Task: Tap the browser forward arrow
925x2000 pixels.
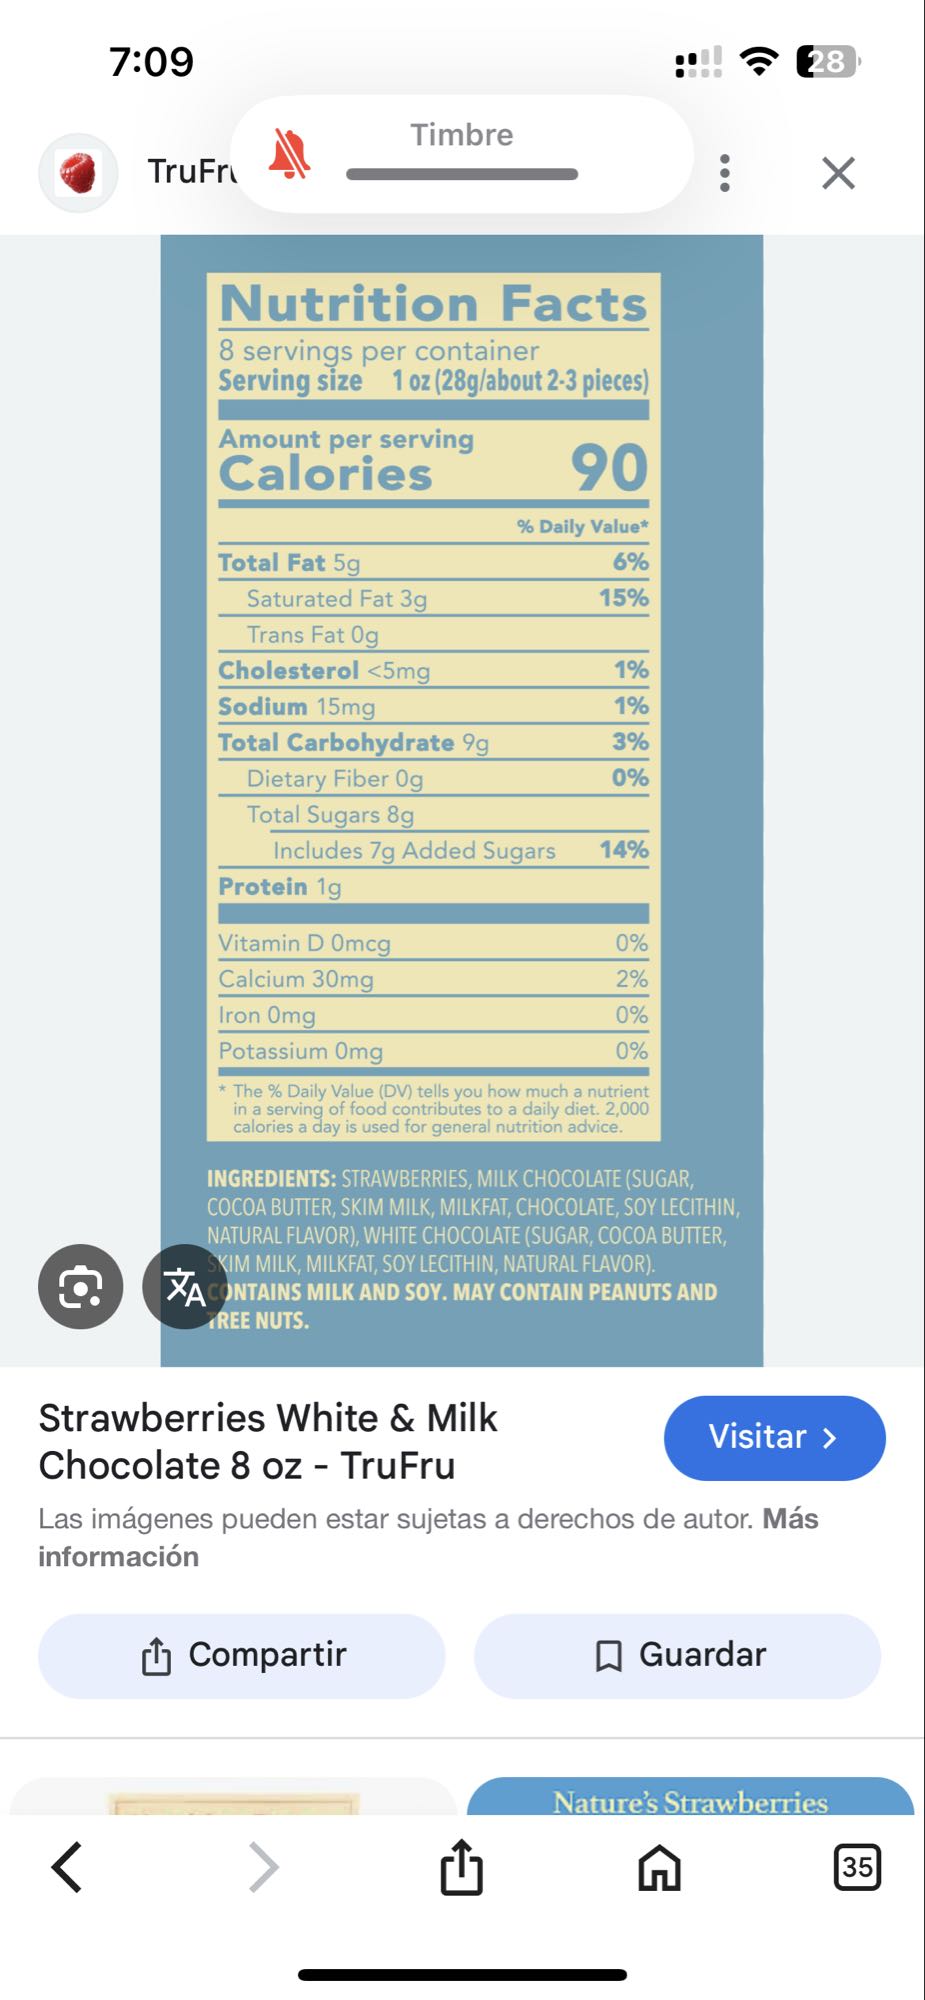Action: 263,1867
